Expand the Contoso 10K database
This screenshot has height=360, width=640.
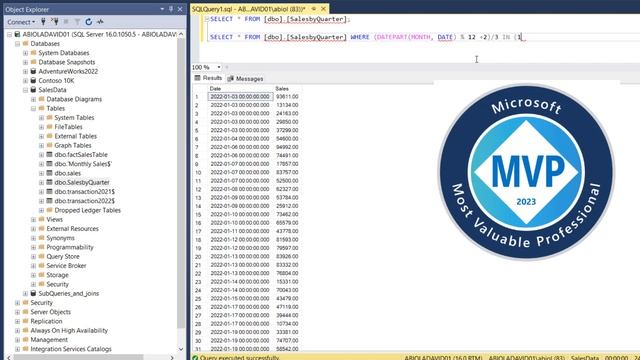point(25,81)
